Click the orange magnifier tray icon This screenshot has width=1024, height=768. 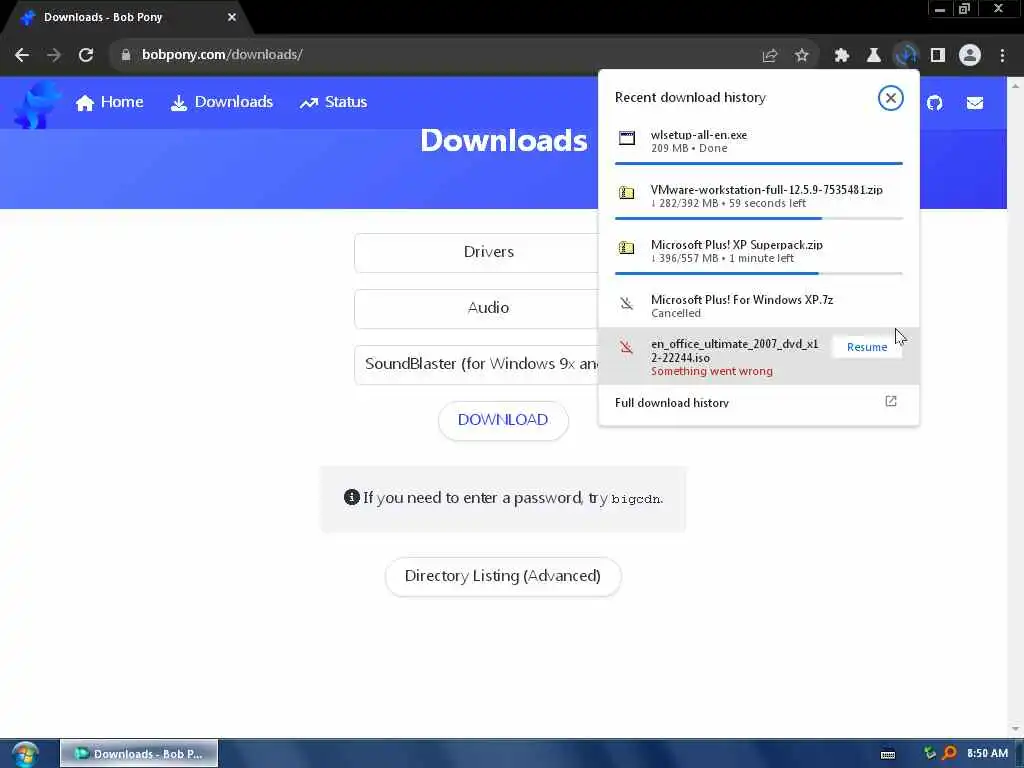tap(949, 754)
